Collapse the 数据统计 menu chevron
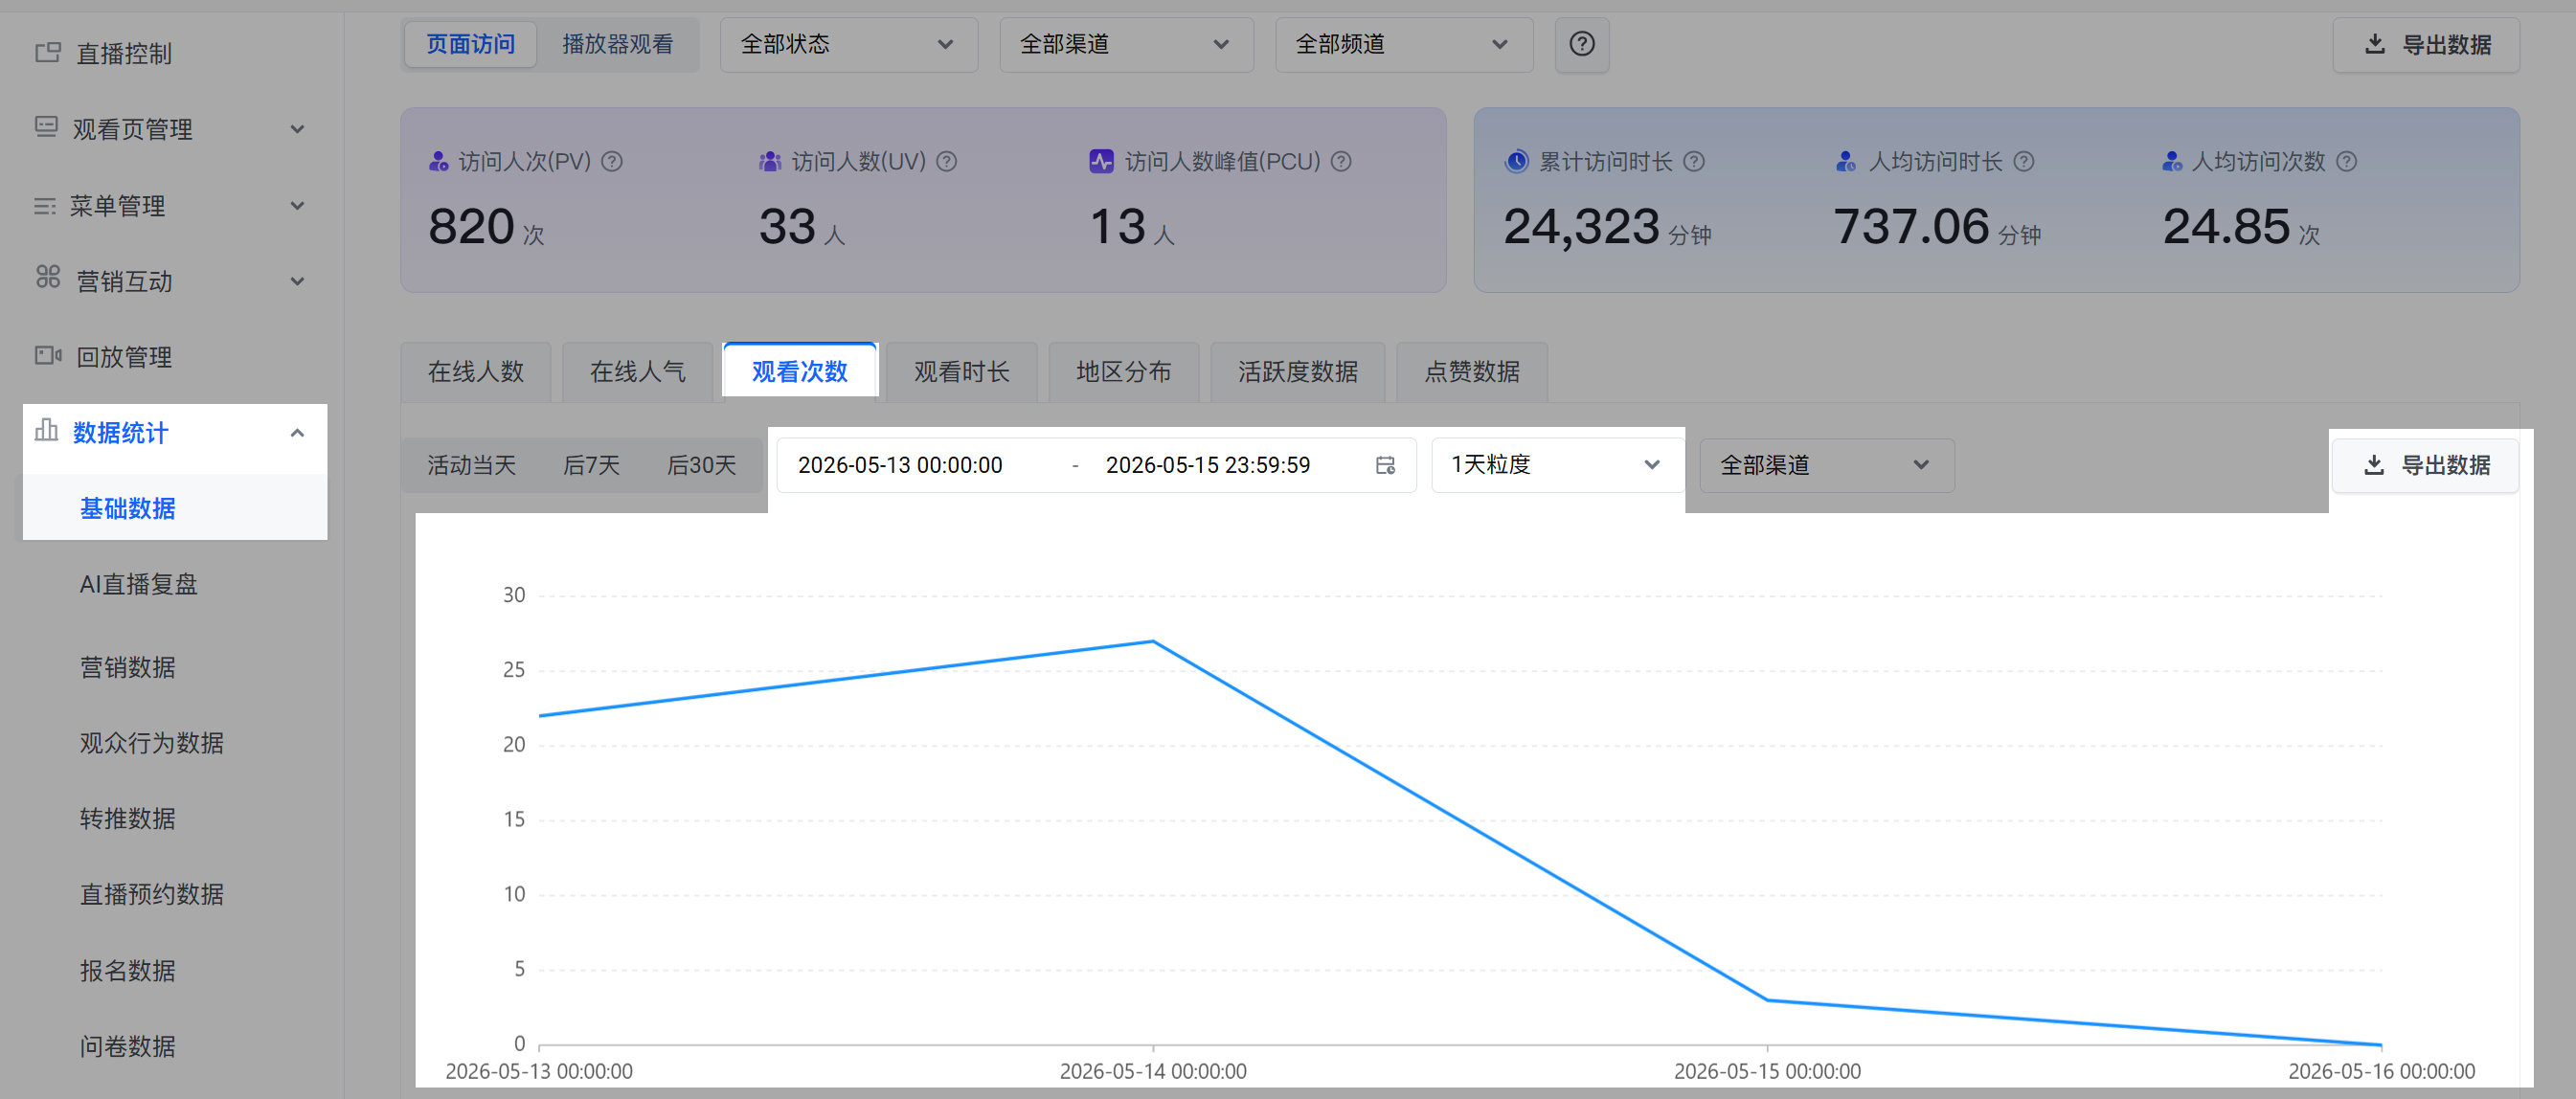Screen dimensions: 2576x1099 point(297,433)
